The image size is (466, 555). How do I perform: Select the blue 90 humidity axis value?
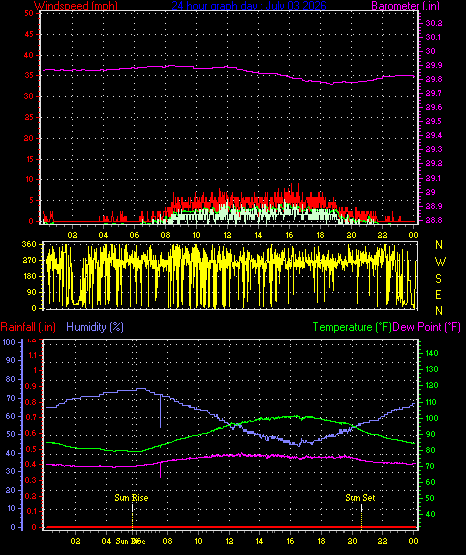coord(11,360)
